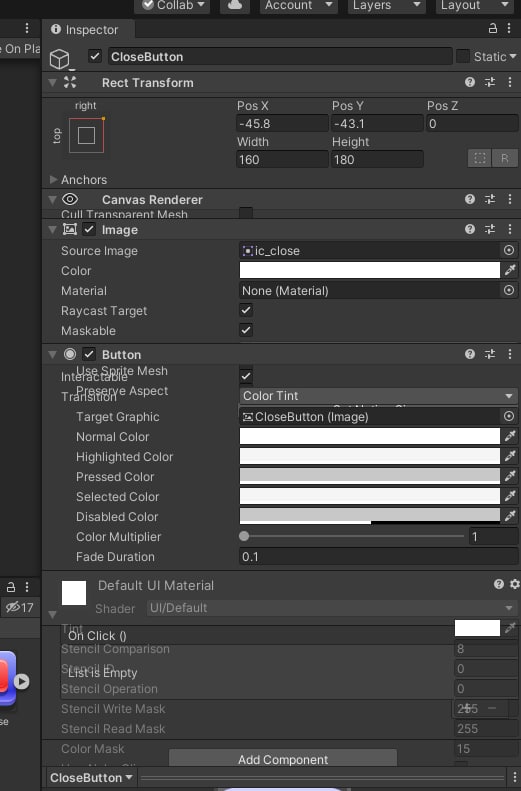The height and width of the screenshot is (791, 521).
Task: Click the Pressed Color swatch
Action: [369, 476]
